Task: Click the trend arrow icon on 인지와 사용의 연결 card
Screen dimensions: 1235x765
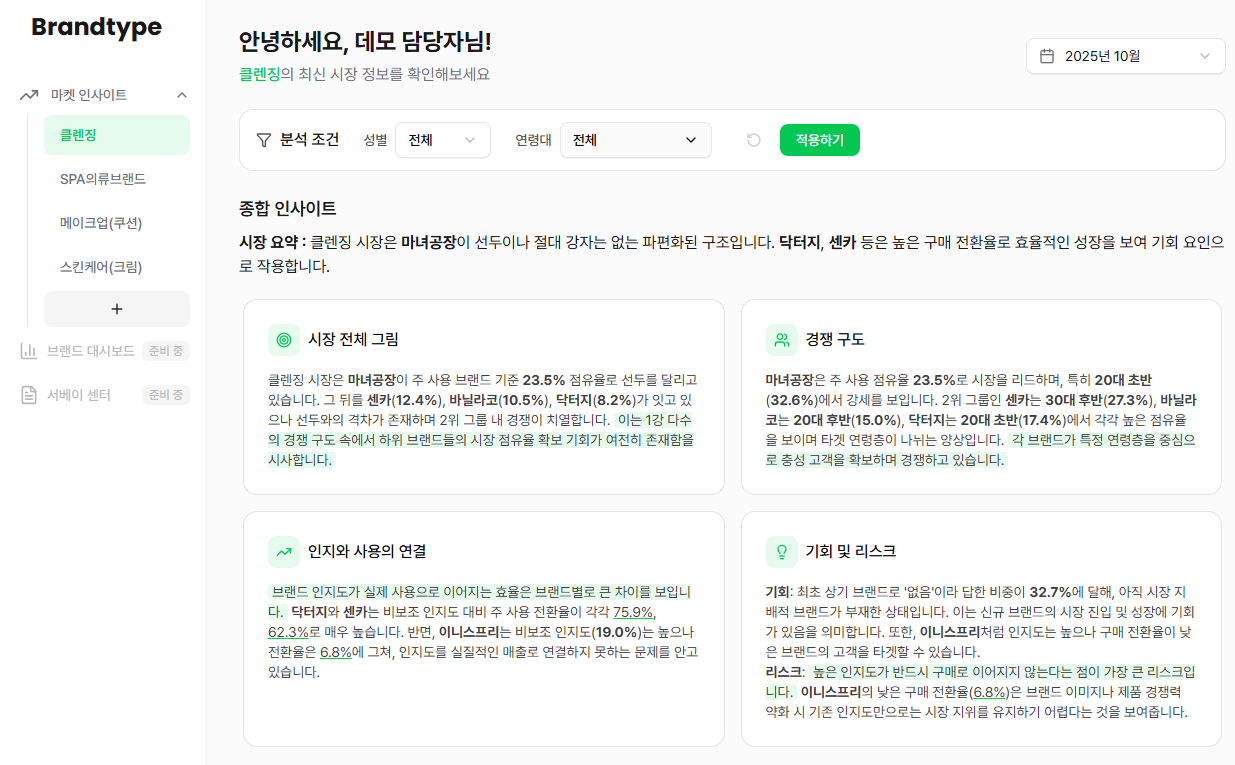Action: (x=284, y=551)
